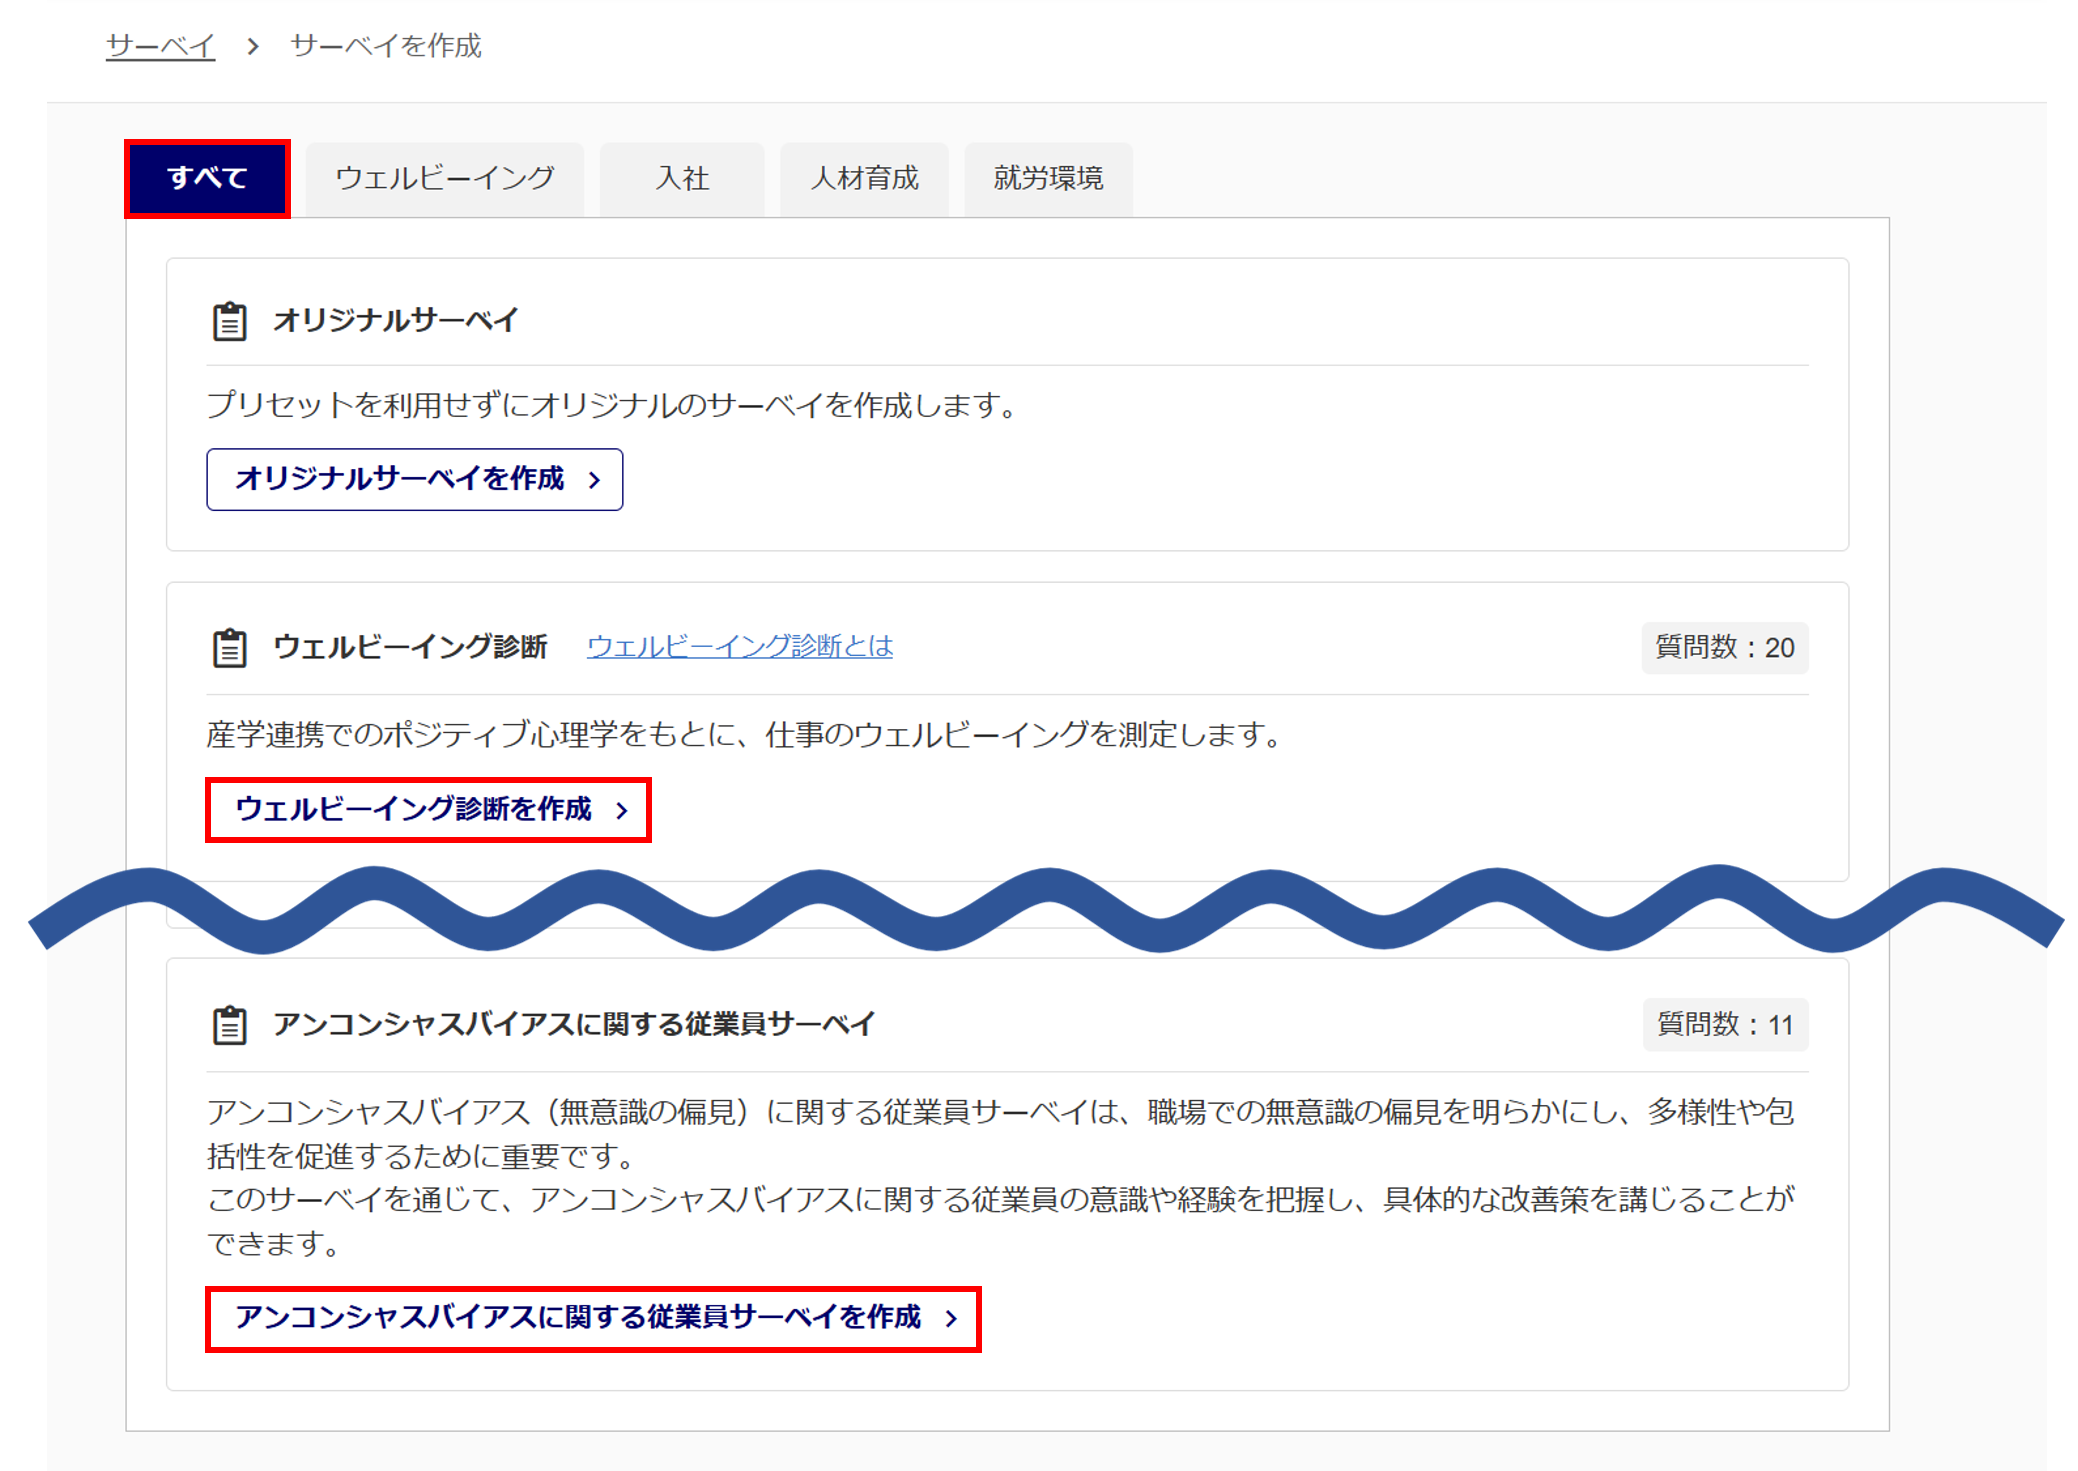
Task: Click アンコンシャスバイアスに関する従業員サーベイを作成 button
Action: [592, 1318]
